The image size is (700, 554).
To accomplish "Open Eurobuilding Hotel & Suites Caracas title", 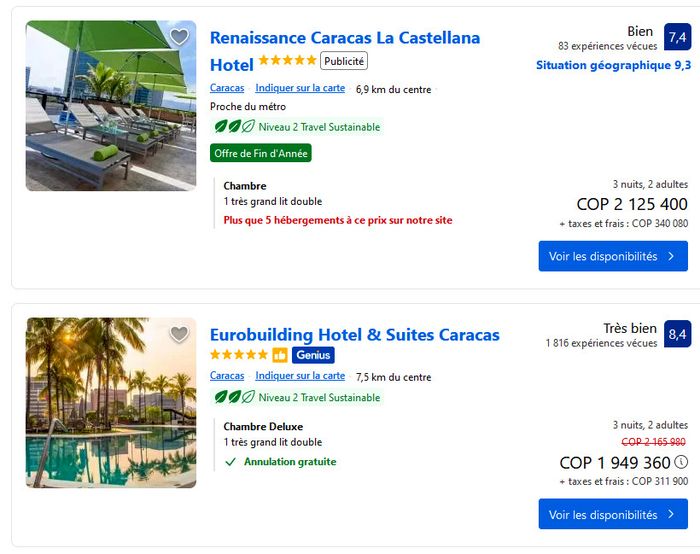I will point(354,334).
